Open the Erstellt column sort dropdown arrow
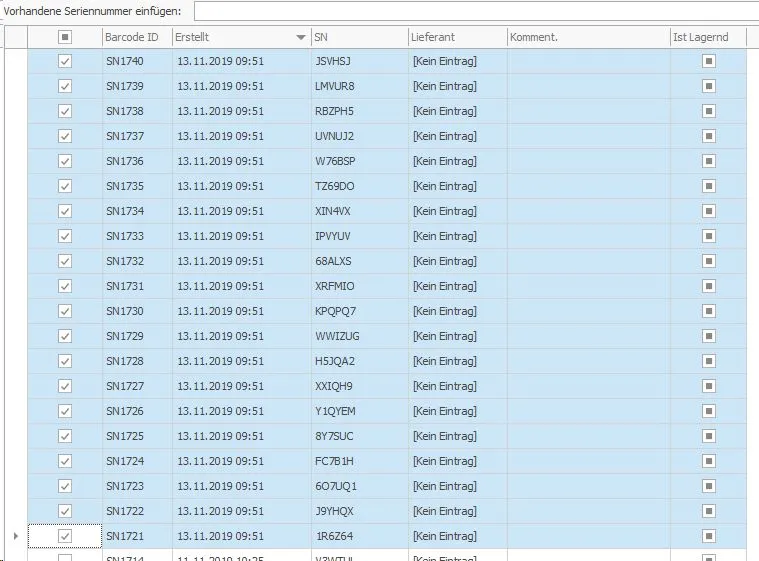The image size is (759, 561). pos(301,37)
